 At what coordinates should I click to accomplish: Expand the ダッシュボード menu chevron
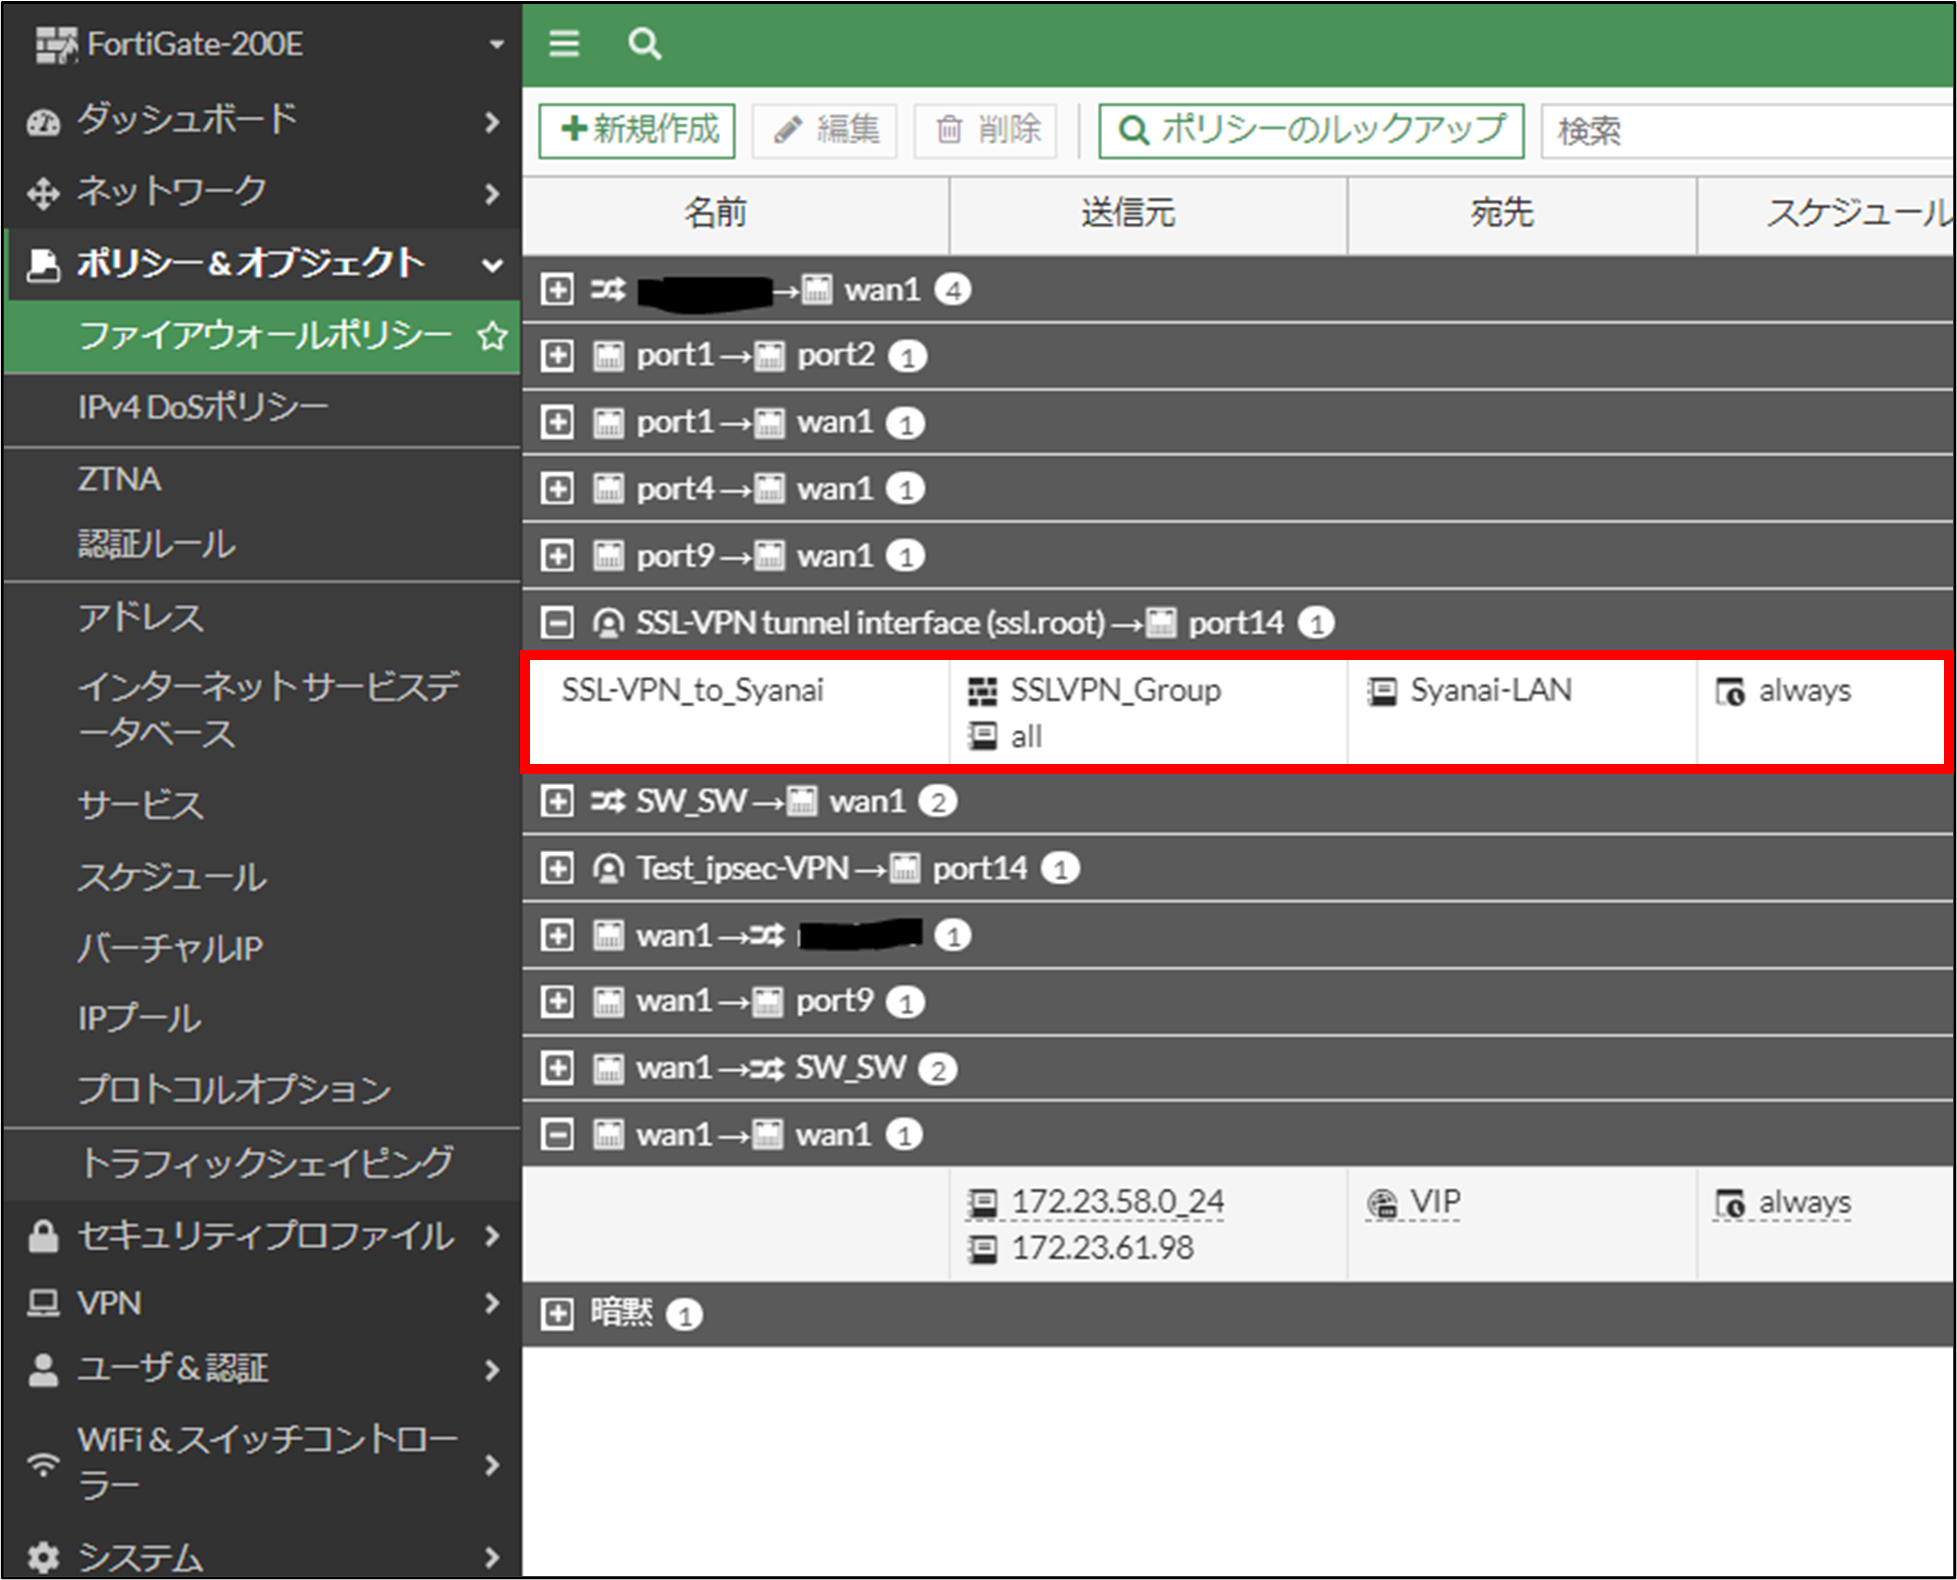pyautogui.click(x=491, y=122)
